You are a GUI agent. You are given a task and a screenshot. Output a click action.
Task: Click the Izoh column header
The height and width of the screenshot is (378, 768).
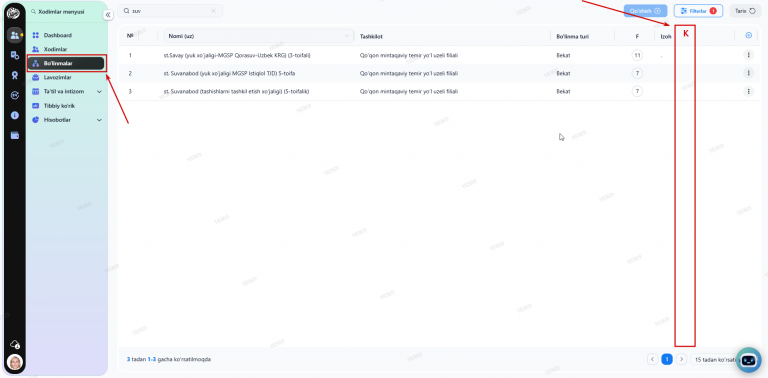[665, 36]
